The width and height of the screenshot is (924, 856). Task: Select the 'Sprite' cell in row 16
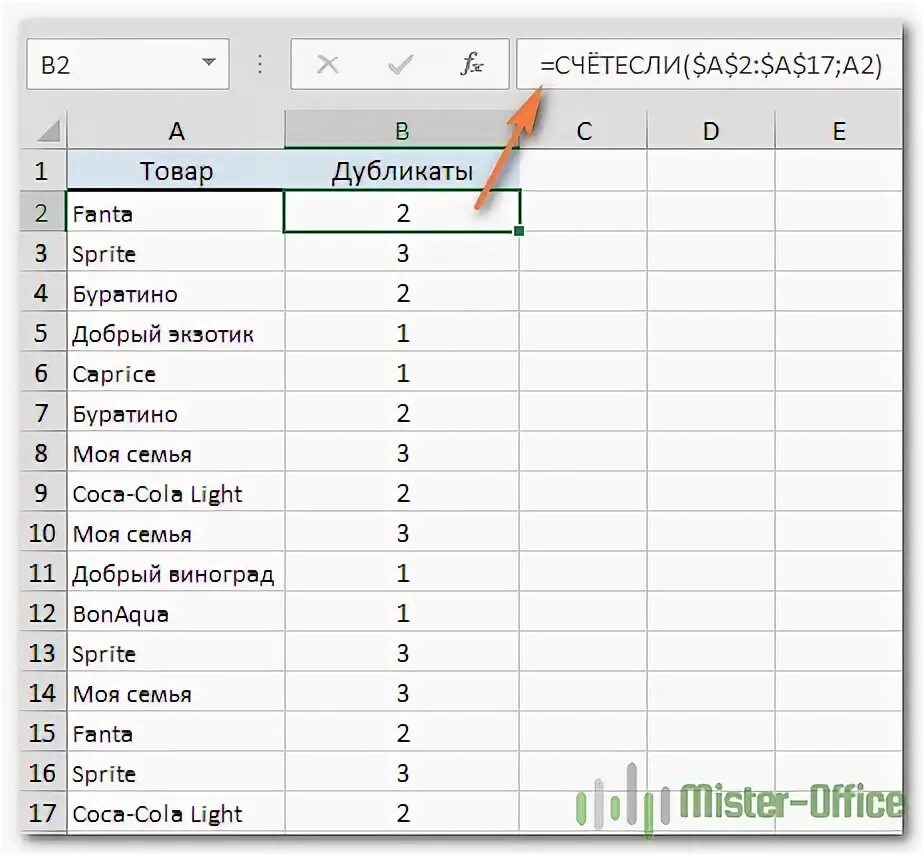(176, 772)
